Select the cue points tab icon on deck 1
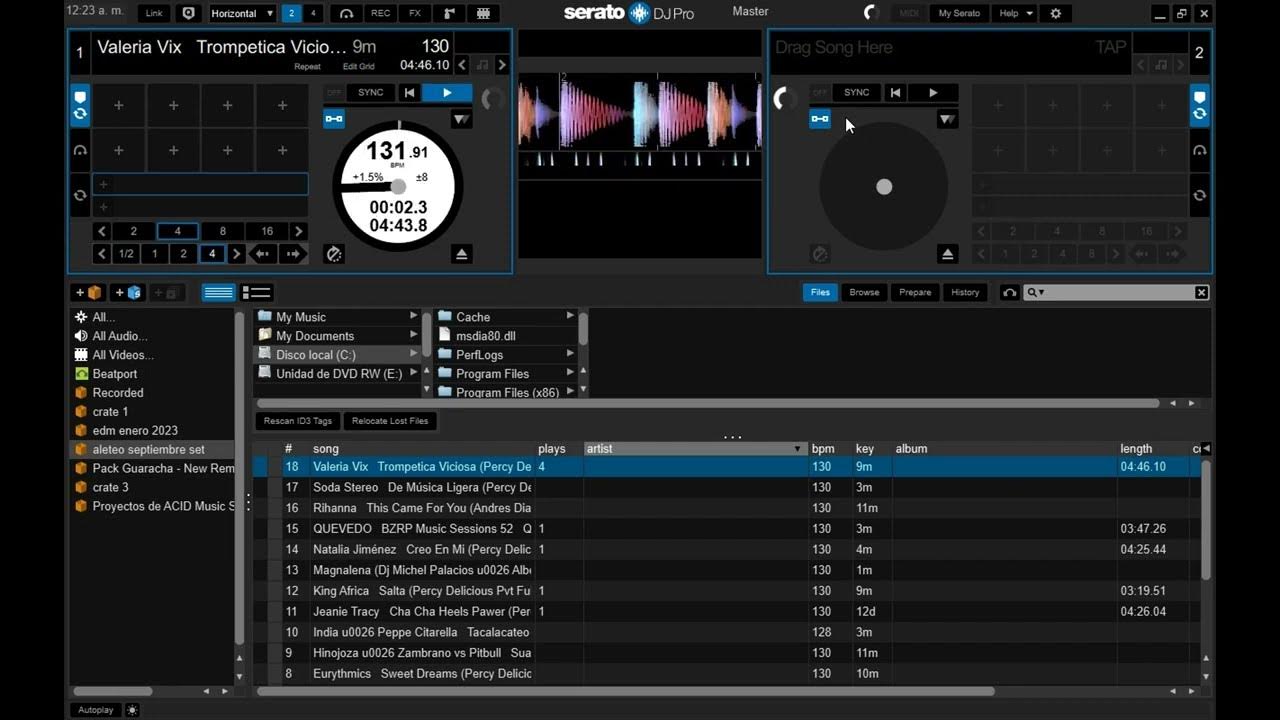 click(80, 104)
